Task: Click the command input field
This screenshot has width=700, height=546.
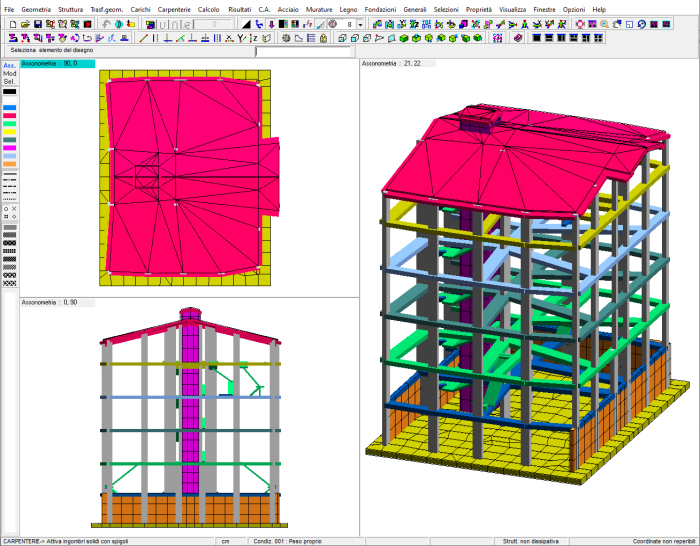Action: [x=303, y=50]
